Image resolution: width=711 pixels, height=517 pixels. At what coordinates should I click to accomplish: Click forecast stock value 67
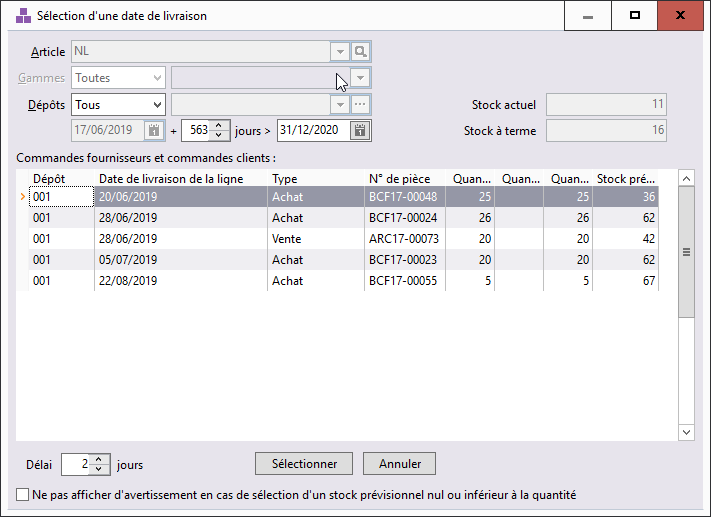(x=626, y=280)
